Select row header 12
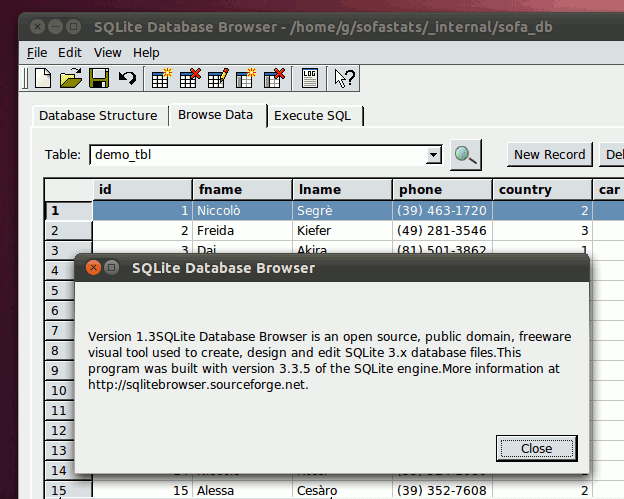 pos(60,431)
